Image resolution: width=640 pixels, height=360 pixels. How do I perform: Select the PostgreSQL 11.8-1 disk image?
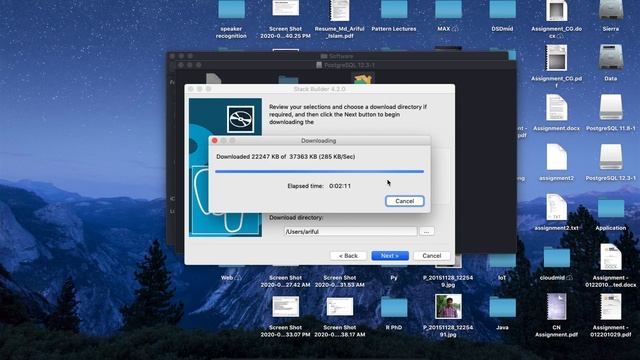(x=611, y=107)
